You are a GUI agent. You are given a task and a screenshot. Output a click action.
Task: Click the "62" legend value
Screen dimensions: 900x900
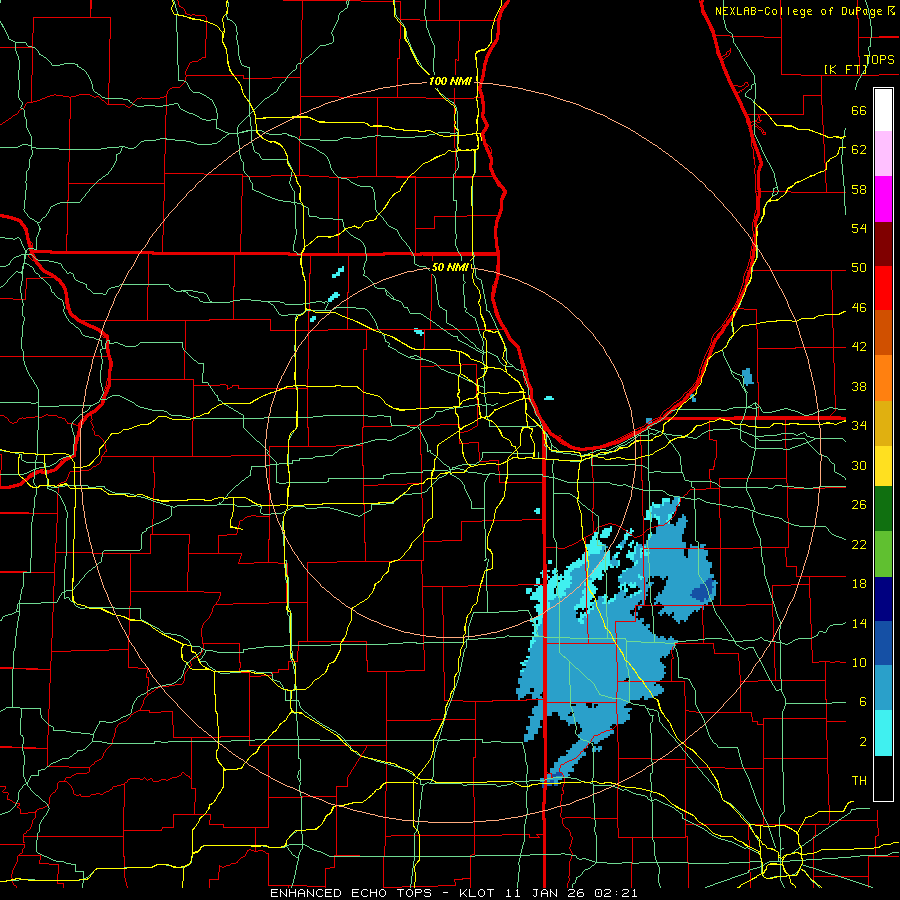[x=859, y=149]
